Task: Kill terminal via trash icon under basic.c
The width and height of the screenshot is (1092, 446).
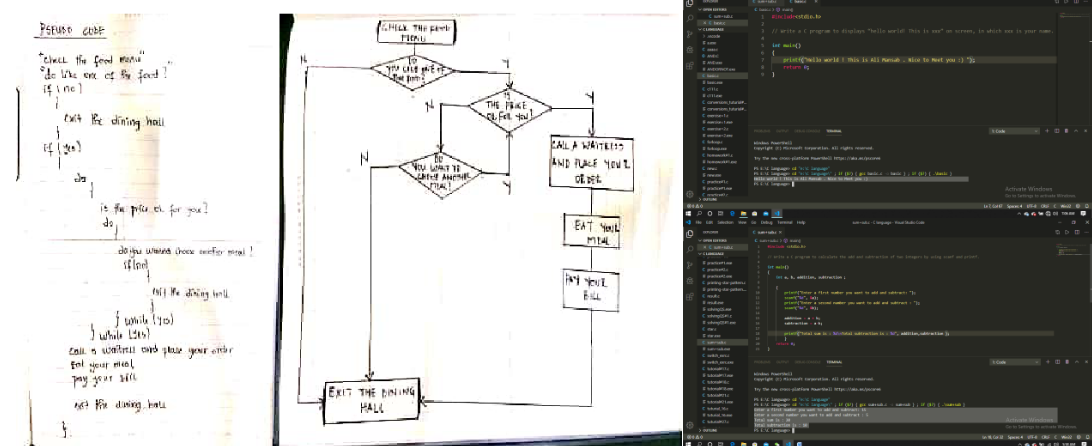Action: 1067,131
